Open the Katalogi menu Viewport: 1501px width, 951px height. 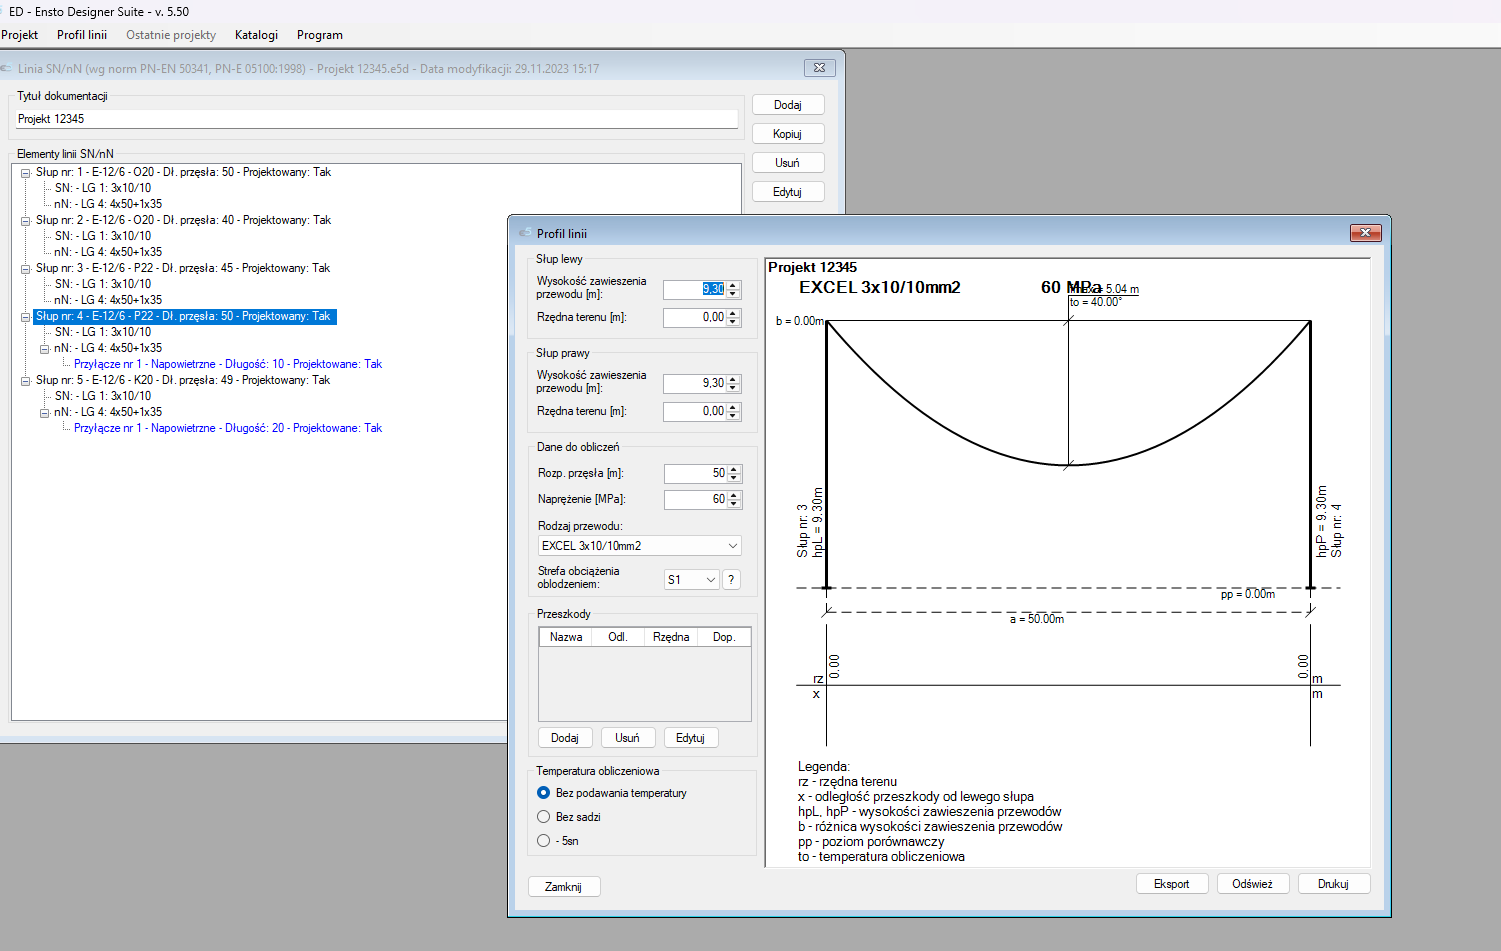(x=256, y=35)
